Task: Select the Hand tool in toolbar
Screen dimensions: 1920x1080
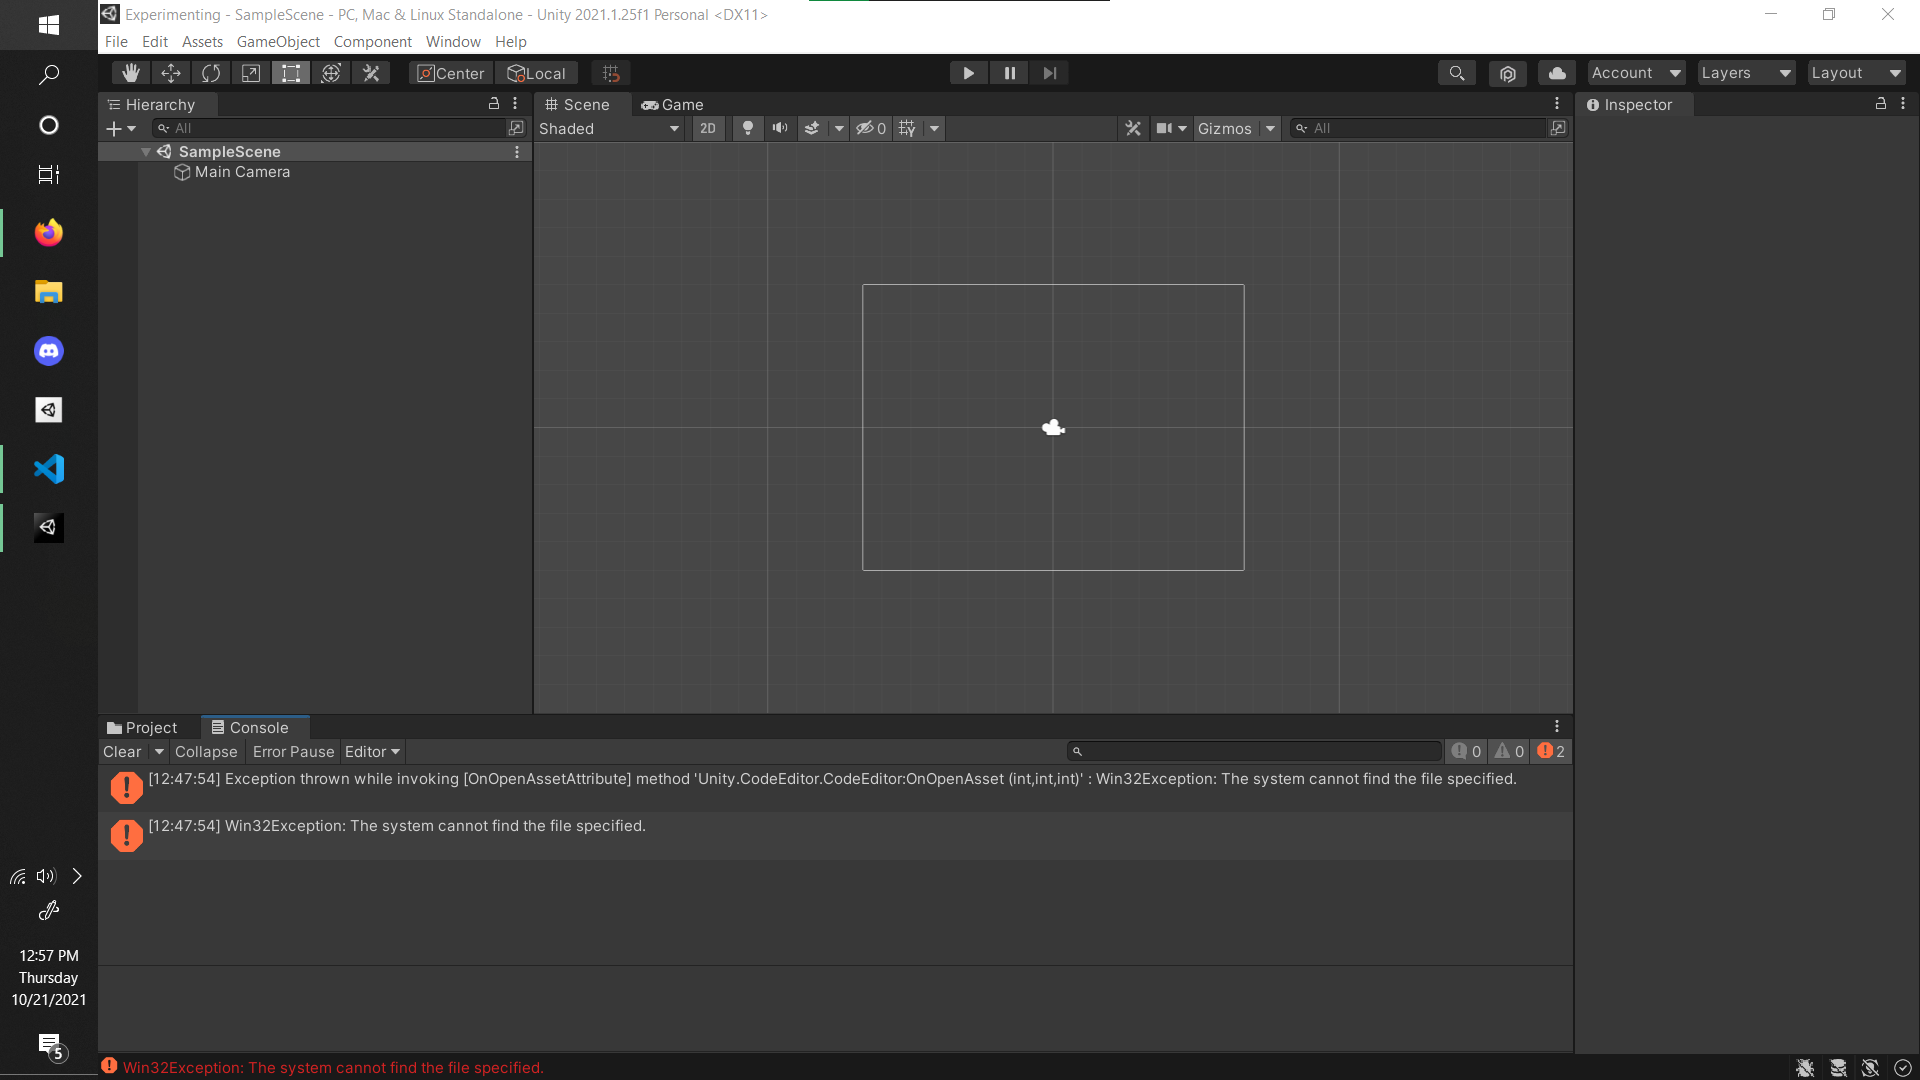Action: [130, 73]
